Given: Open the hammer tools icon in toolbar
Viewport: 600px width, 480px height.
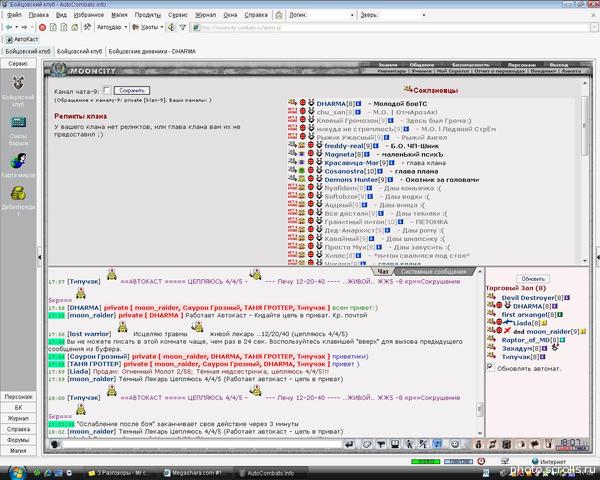Looking at the screenshot, I should (x=87, y=27).
